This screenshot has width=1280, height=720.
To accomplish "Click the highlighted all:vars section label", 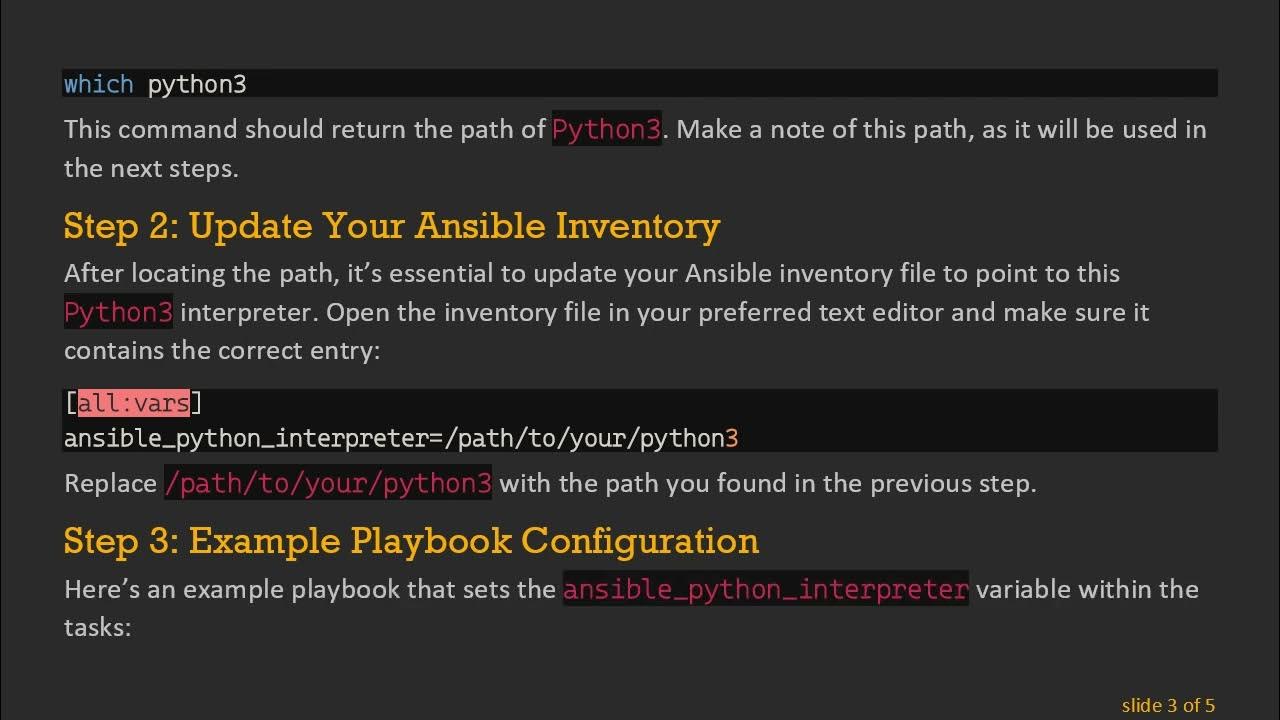I will click(x=133, y=403).
